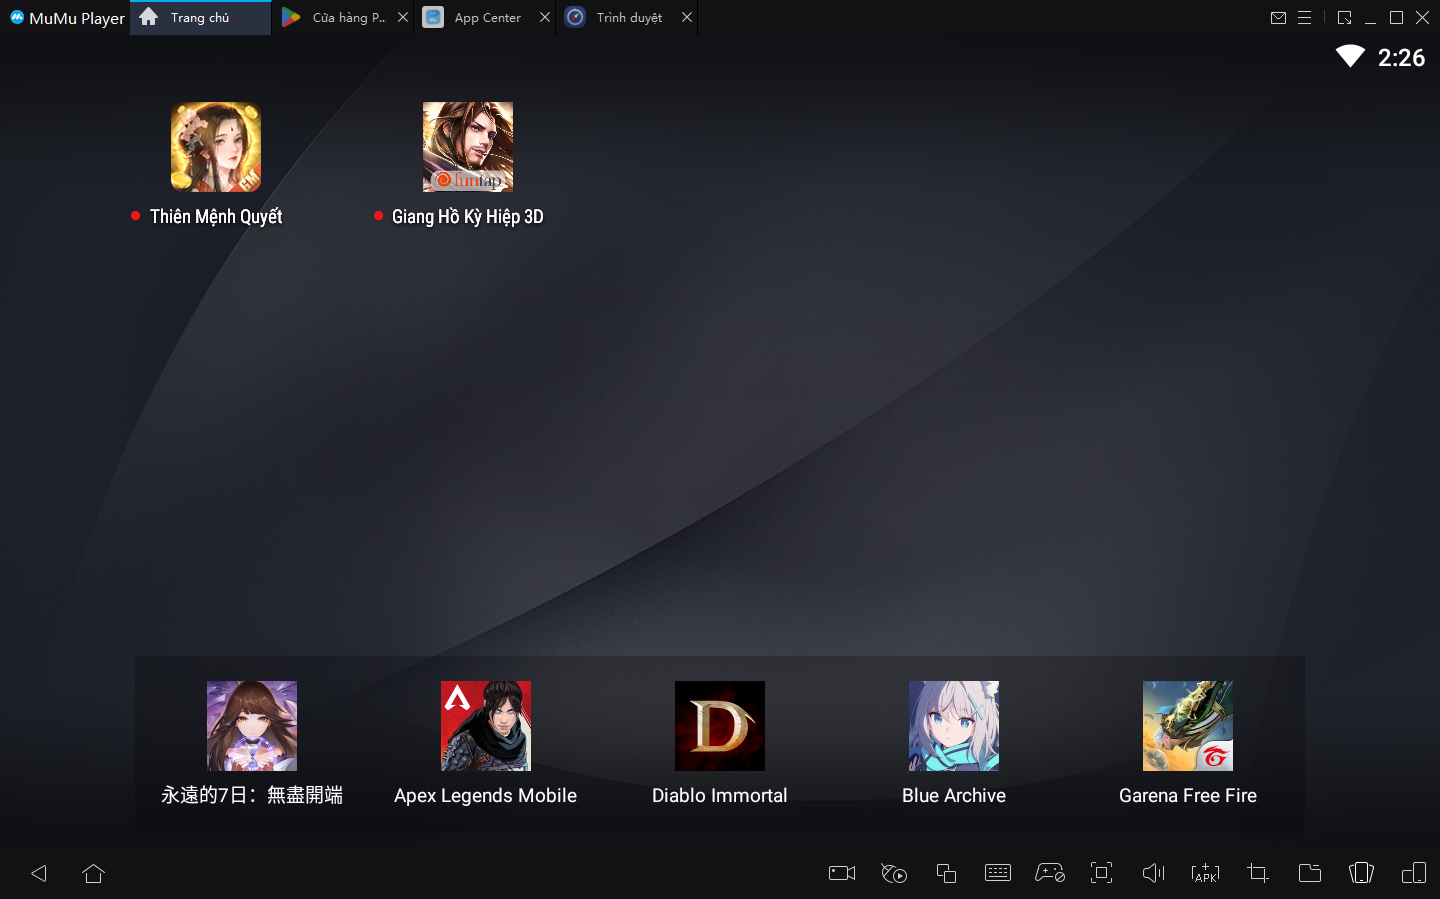Click the Android back triangle button
Viewport: 1440px width, 899px height.
tap(39, 873)
